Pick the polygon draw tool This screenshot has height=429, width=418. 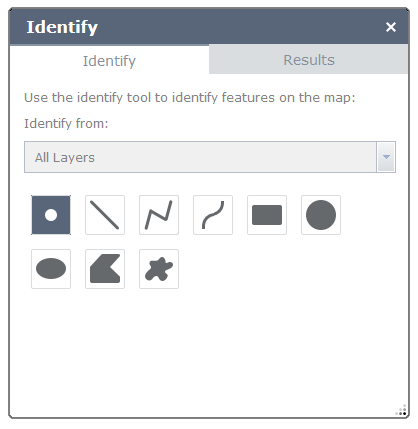click(105, 269)
